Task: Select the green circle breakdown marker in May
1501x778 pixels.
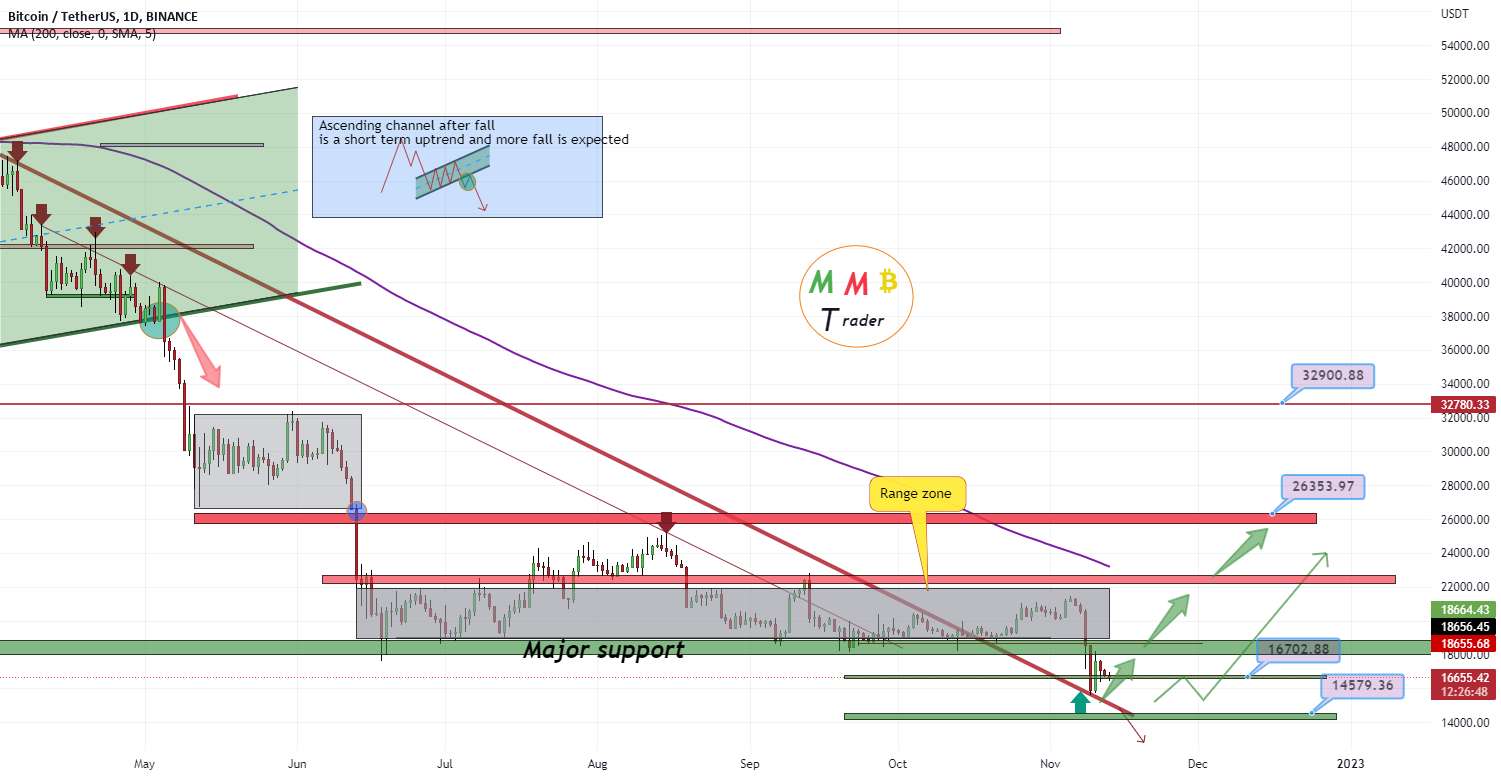Action: pyautogui.click(x=160, y=319)
